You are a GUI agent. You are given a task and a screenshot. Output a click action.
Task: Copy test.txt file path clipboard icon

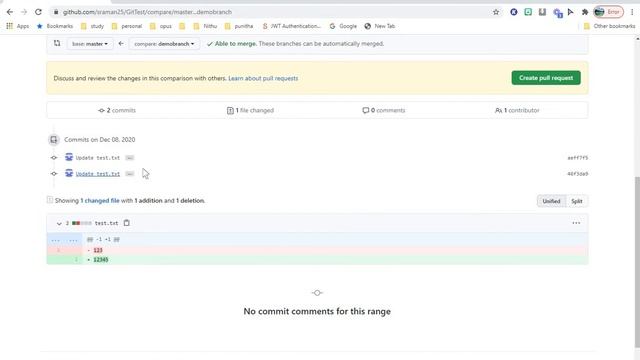point(127,223)
